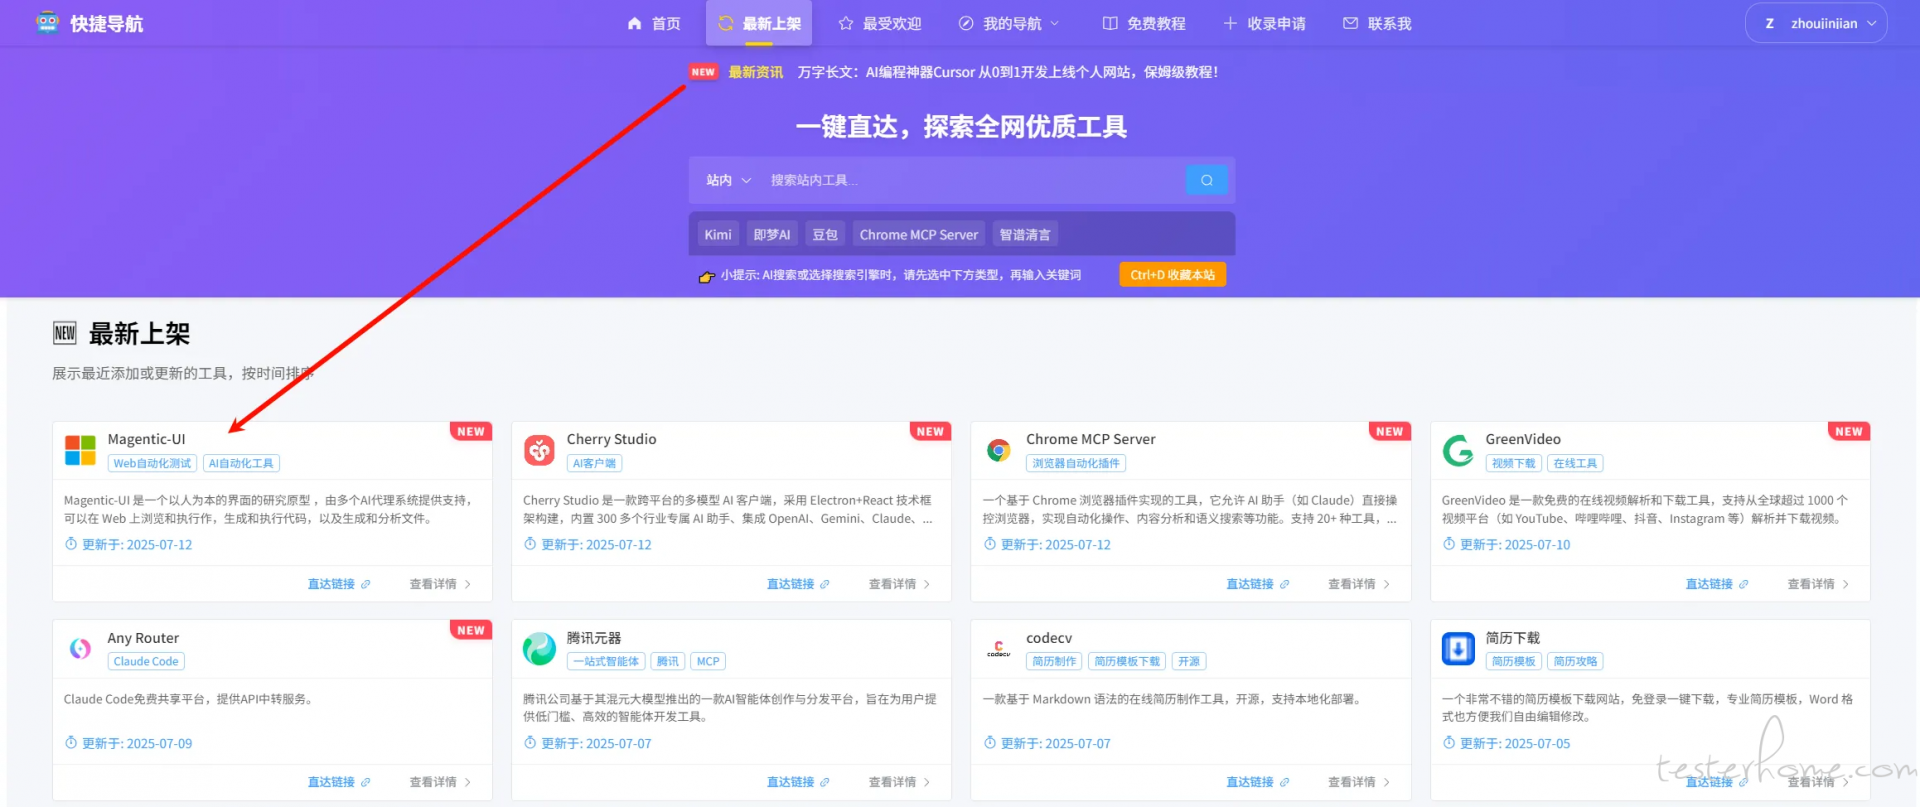Open the 简历下载 blue download icon
The height and width of the screenshot is (807, 1920).
click(x=1458, y=649)
